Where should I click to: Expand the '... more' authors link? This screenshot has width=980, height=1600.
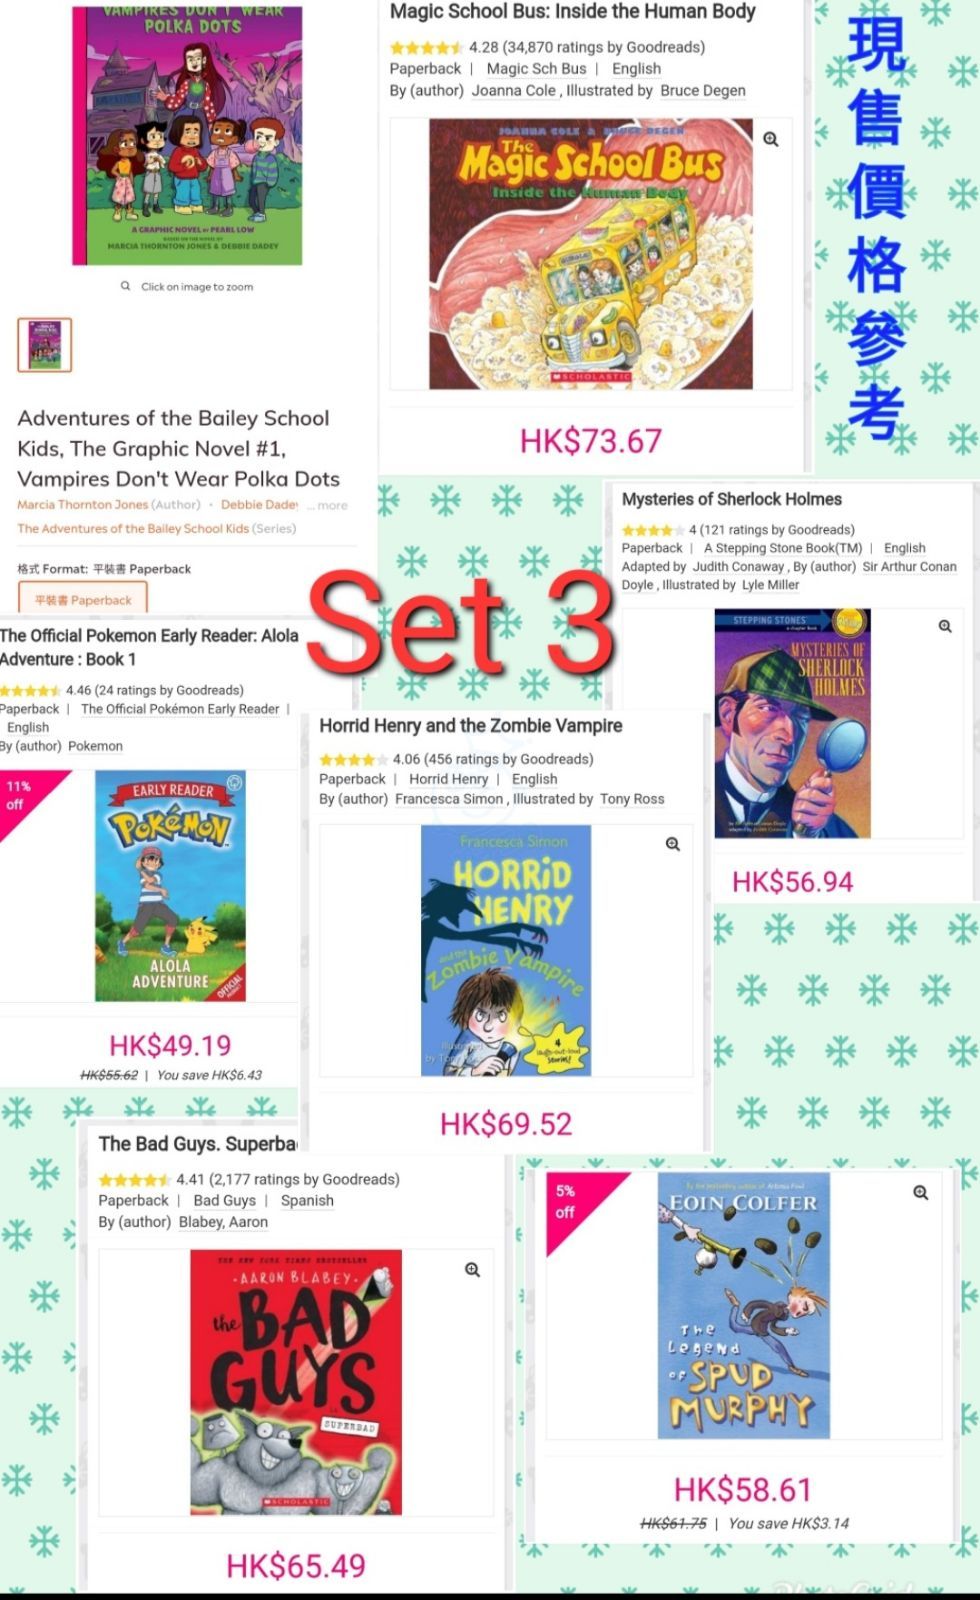click(328, 506)
